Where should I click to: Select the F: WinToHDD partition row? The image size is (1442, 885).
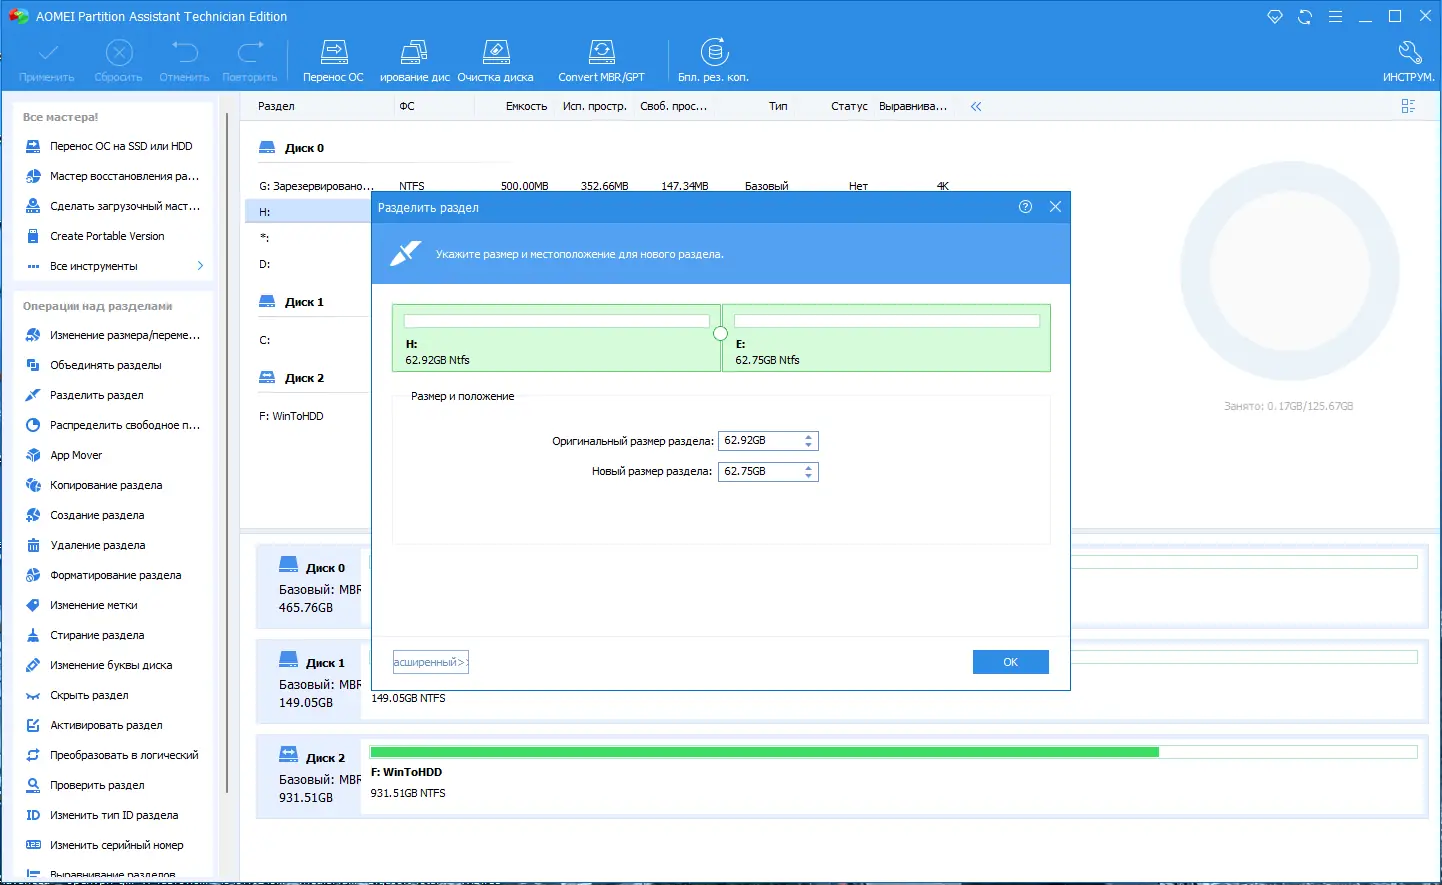tap(308, 416)
